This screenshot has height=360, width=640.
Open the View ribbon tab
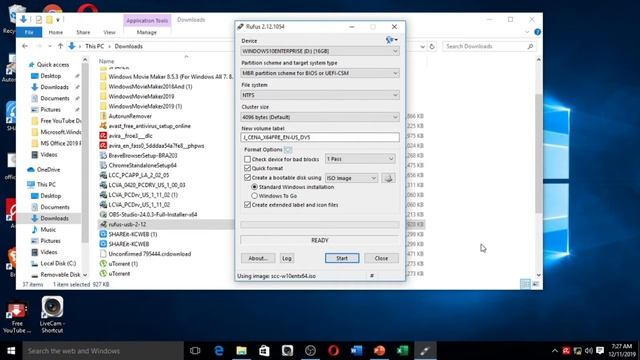(109, 32)
